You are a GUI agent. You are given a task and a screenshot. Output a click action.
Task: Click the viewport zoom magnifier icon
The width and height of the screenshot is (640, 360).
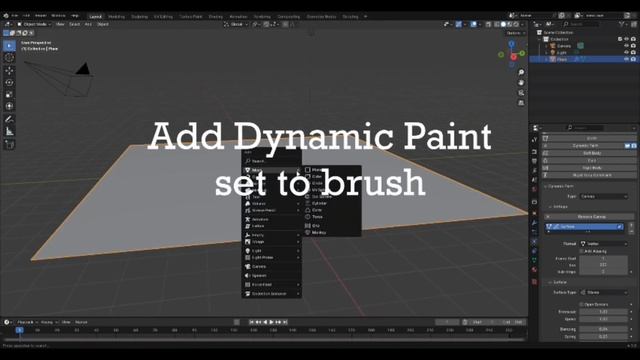coord(521,72)
